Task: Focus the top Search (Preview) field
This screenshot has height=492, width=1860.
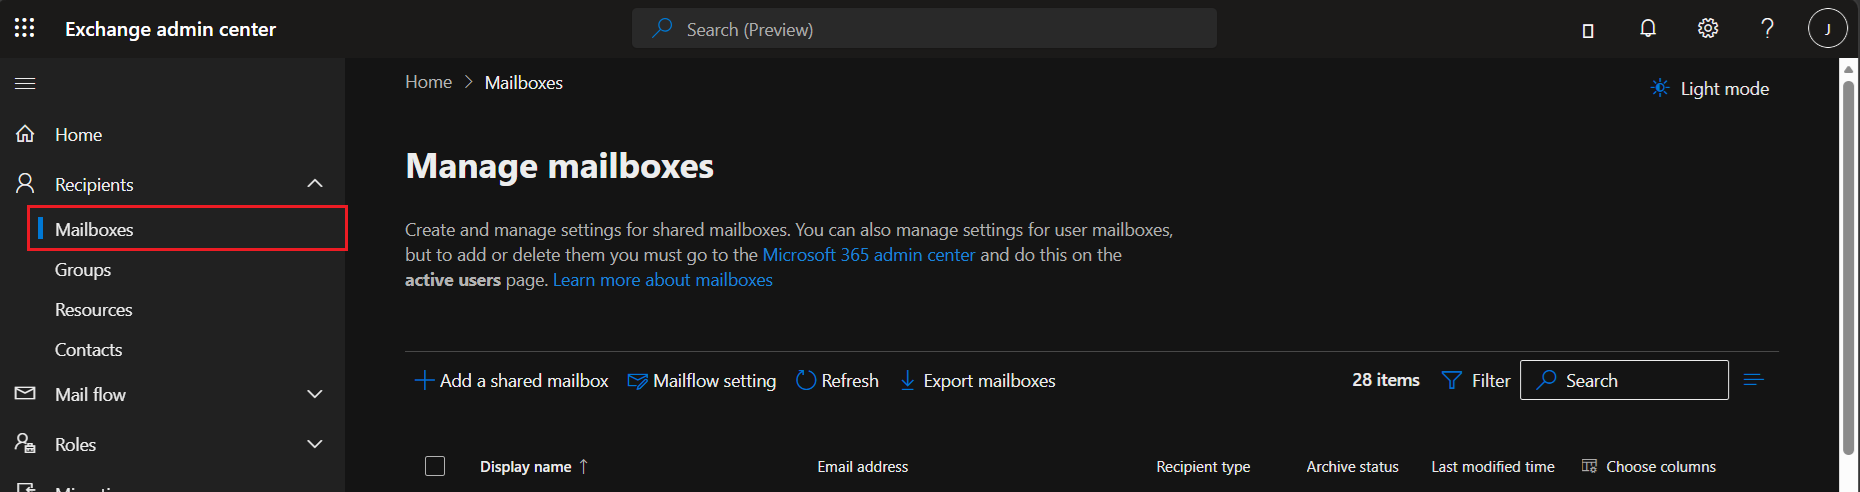Action: pos(924,28)
